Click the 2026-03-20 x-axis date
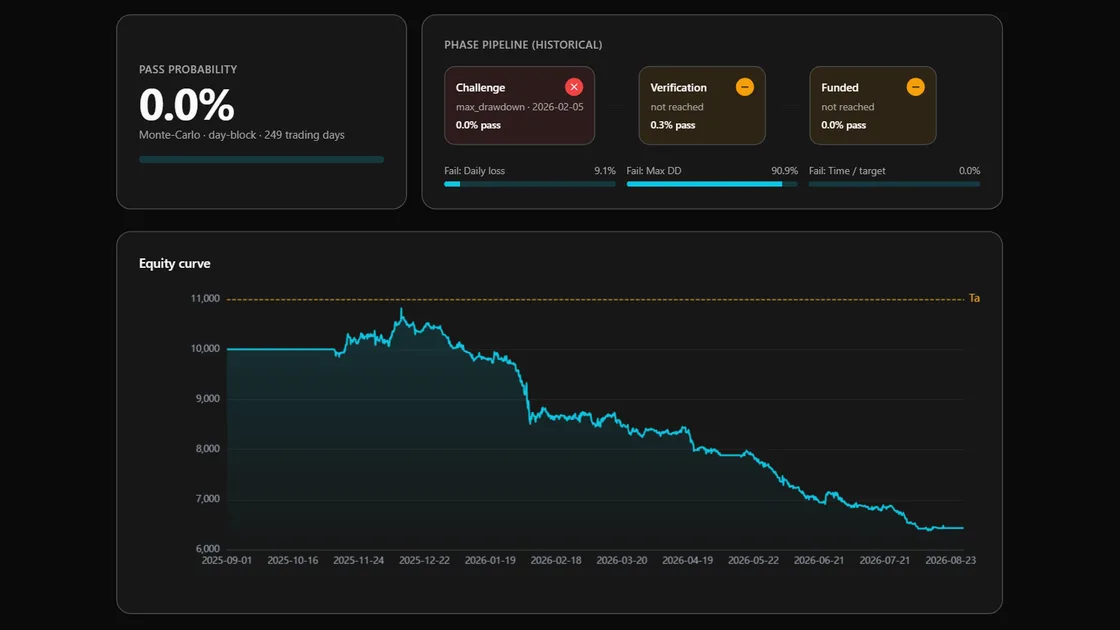This screenshot has height=630, width=1120. click(x=621, y=561)
